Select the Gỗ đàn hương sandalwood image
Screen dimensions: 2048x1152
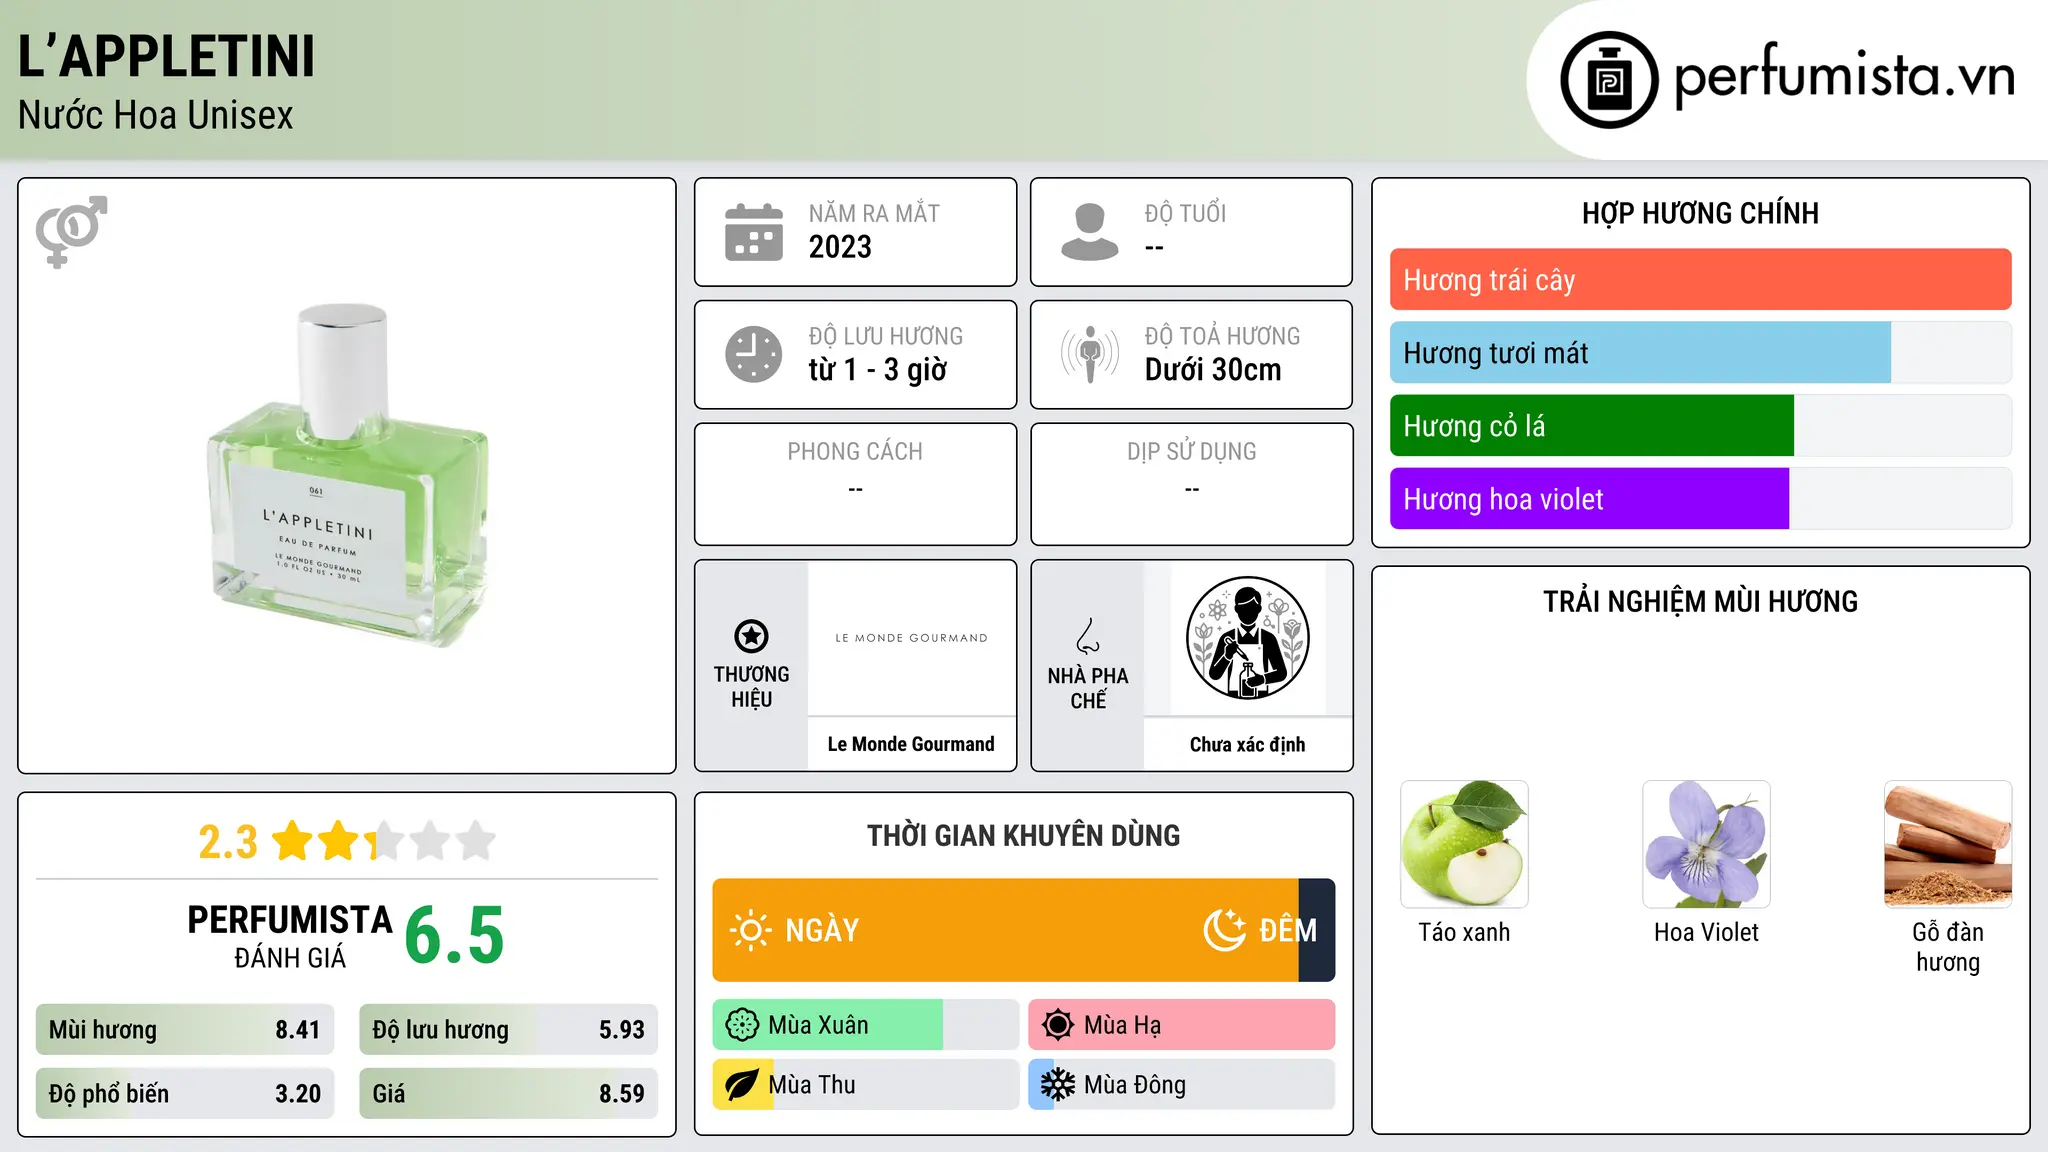pyautogui.click(x=1948, y=844)
